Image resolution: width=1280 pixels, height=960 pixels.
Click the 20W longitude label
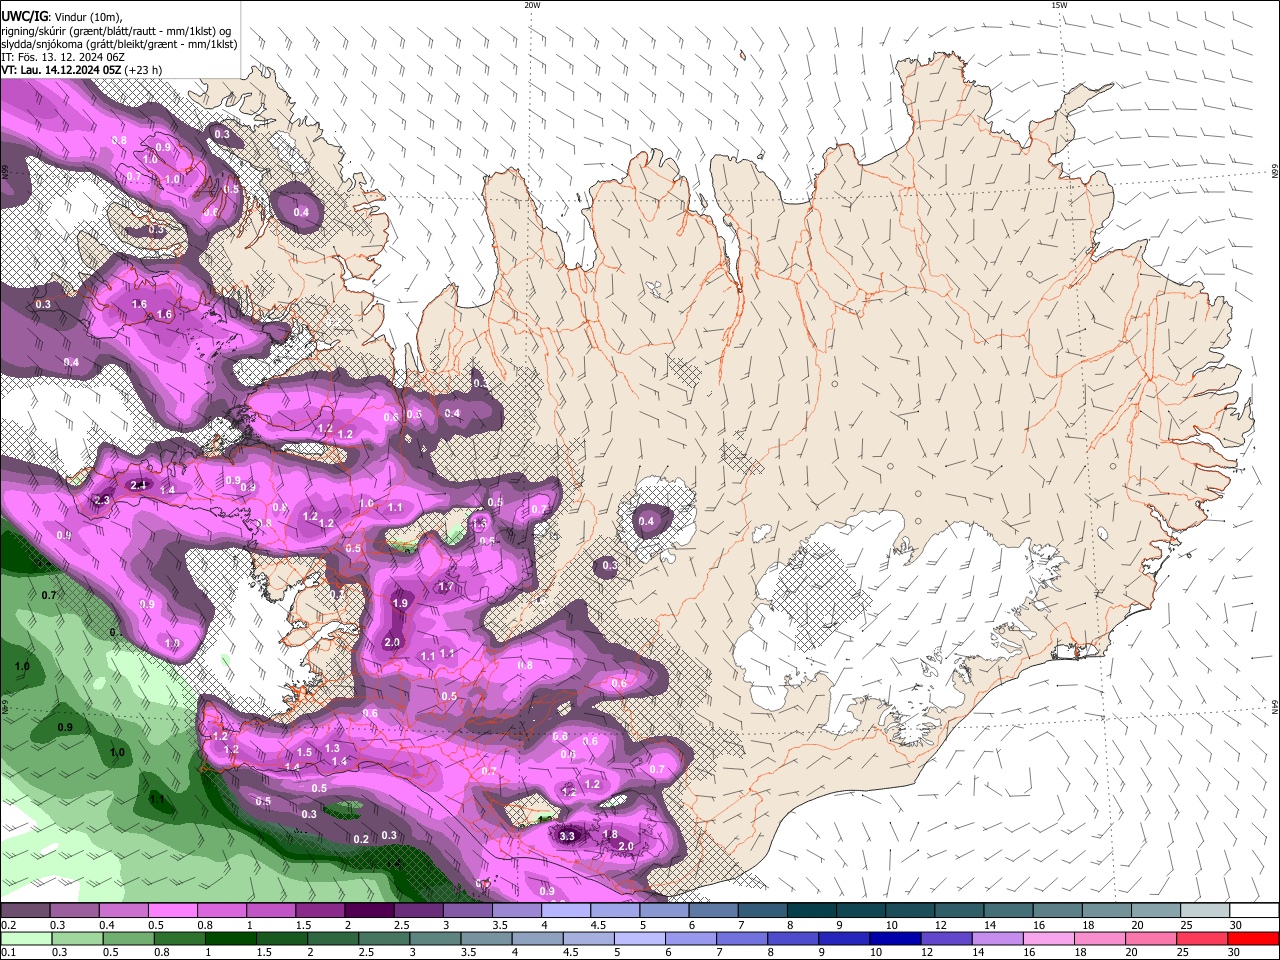[x=532, y=5]
